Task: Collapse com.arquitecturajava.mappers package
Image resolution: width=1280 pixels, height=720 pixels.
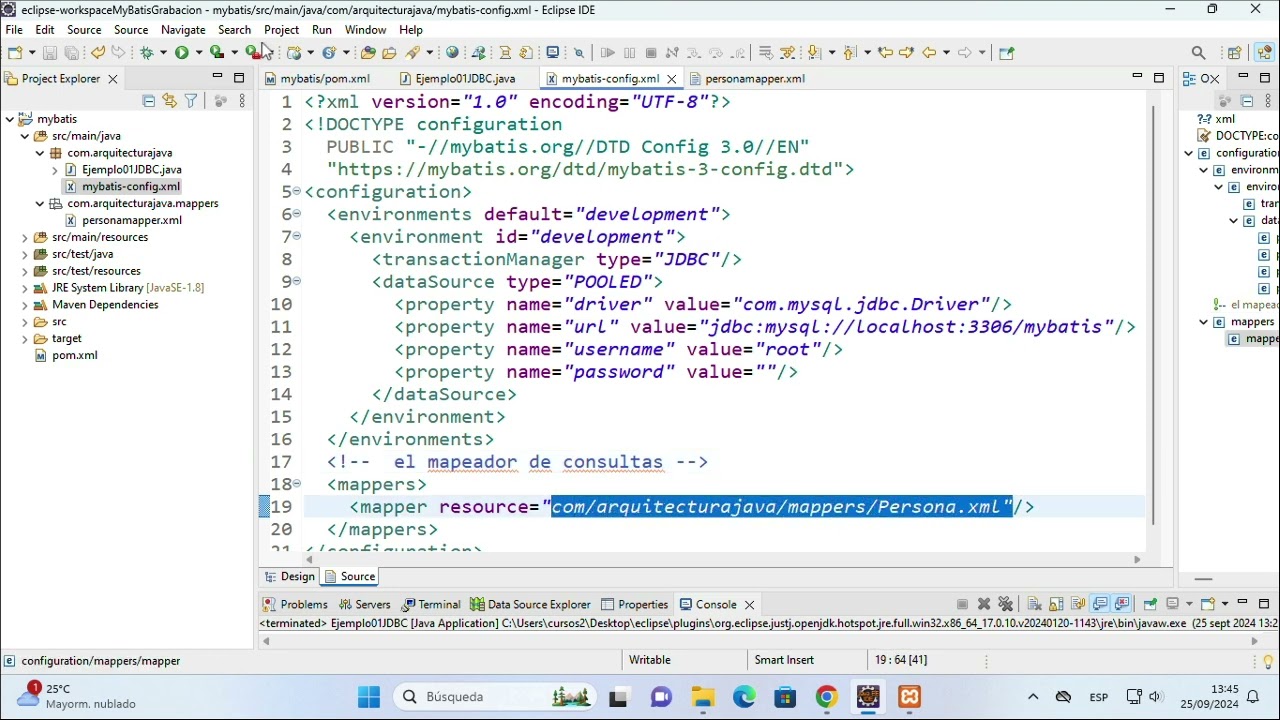Action: pyautogui.click(x=40, y=203)
